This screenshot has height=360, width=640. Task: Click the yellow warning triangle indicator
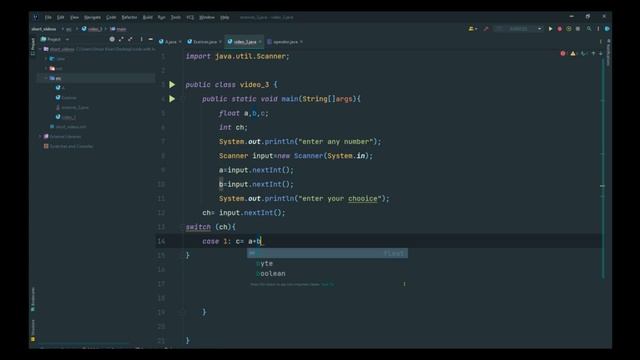pos(573,53)
